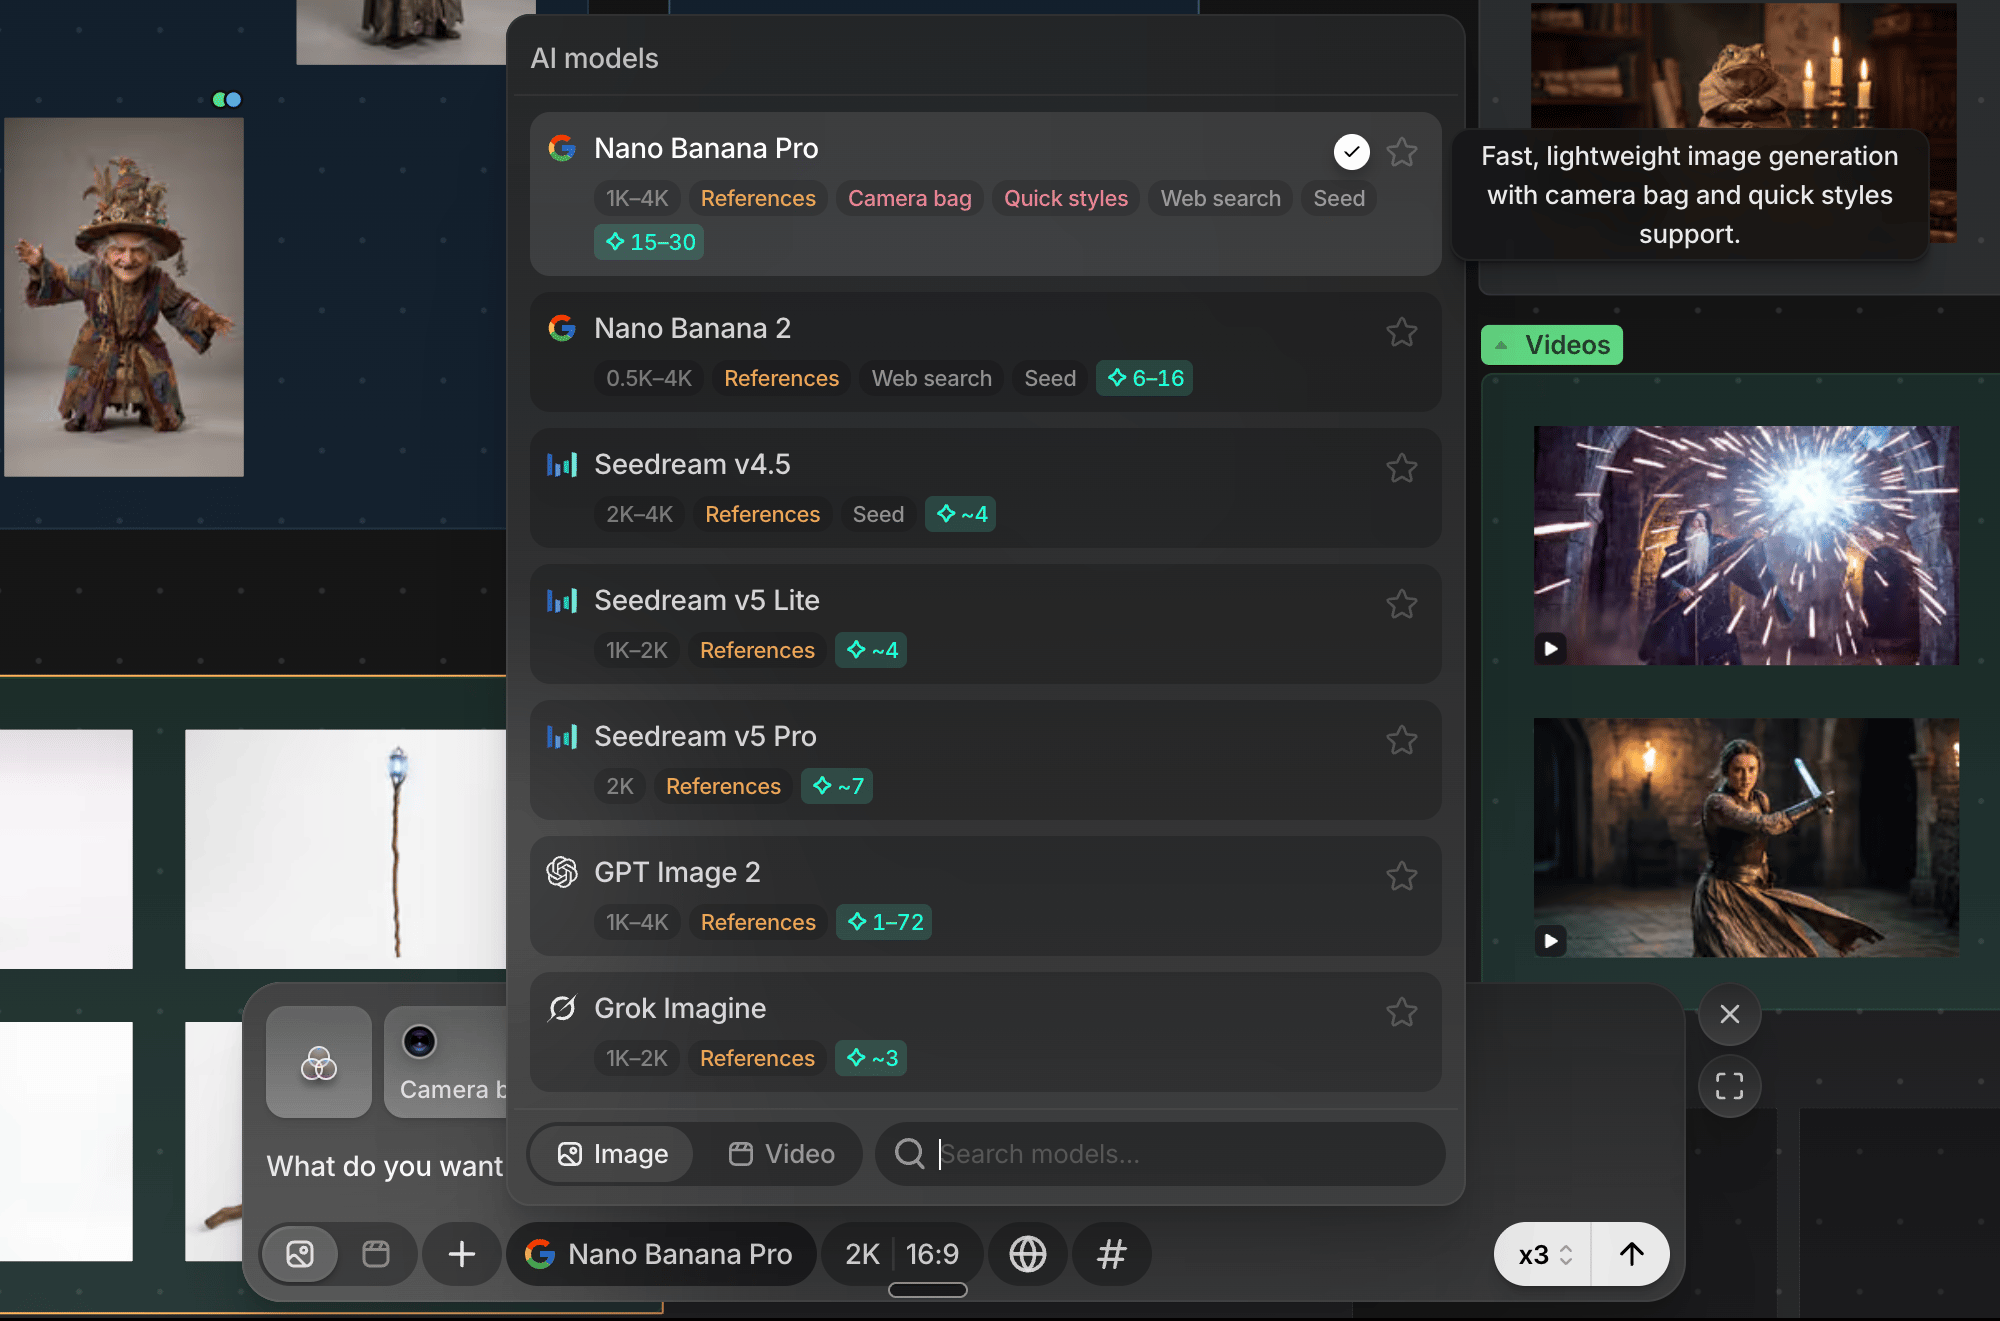Screen dimensions: 2000x1321
Task: Favorite Nano Banana Pro with its star
Action: click(1402, 152)
